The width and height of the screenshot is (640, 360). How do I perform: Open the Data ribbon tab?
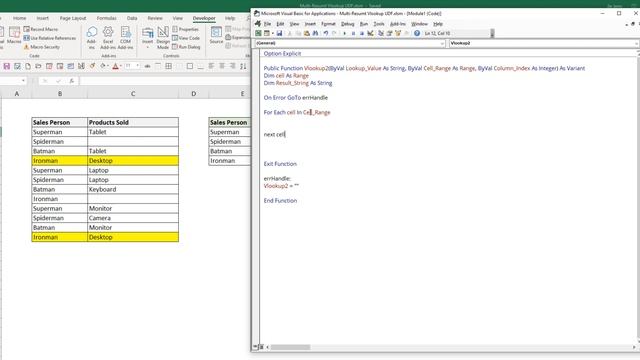pyautogui.click(x=132, y=18)
